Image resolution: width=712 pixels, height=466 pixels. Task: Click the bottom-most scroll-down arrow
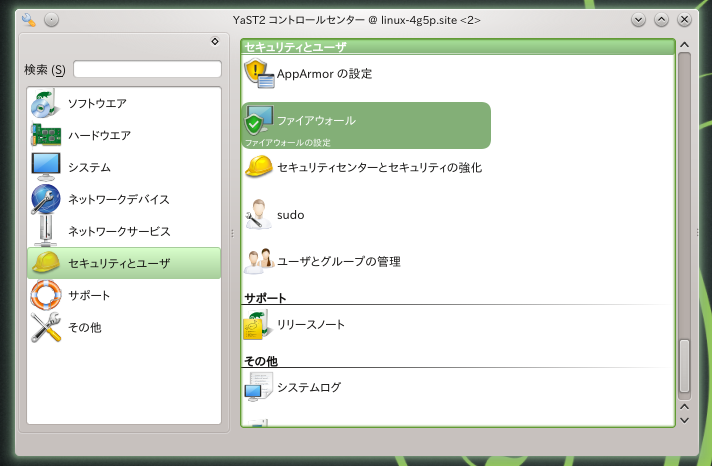[685, 421]
